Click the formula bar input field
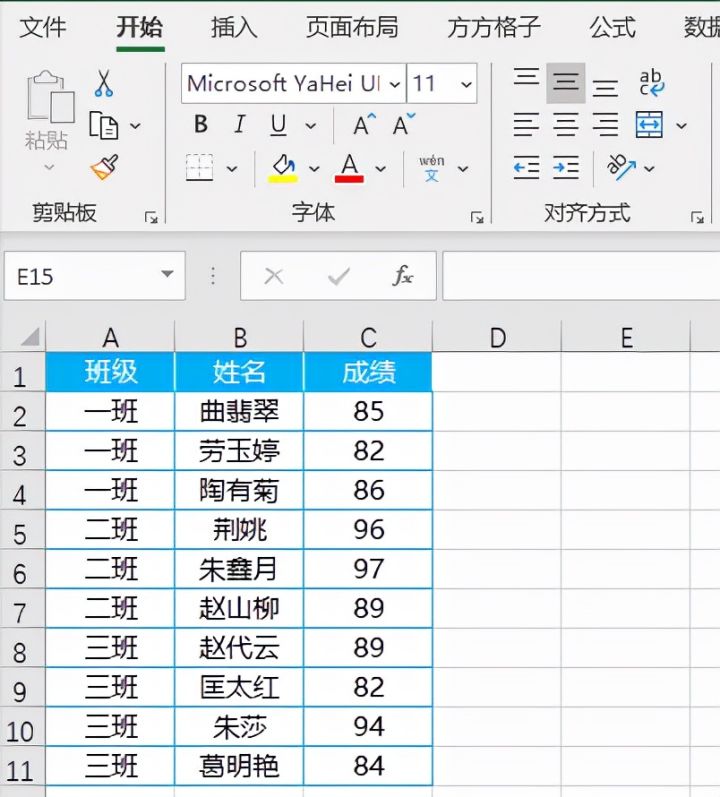 pyautogui.click(x=581, y=276)
